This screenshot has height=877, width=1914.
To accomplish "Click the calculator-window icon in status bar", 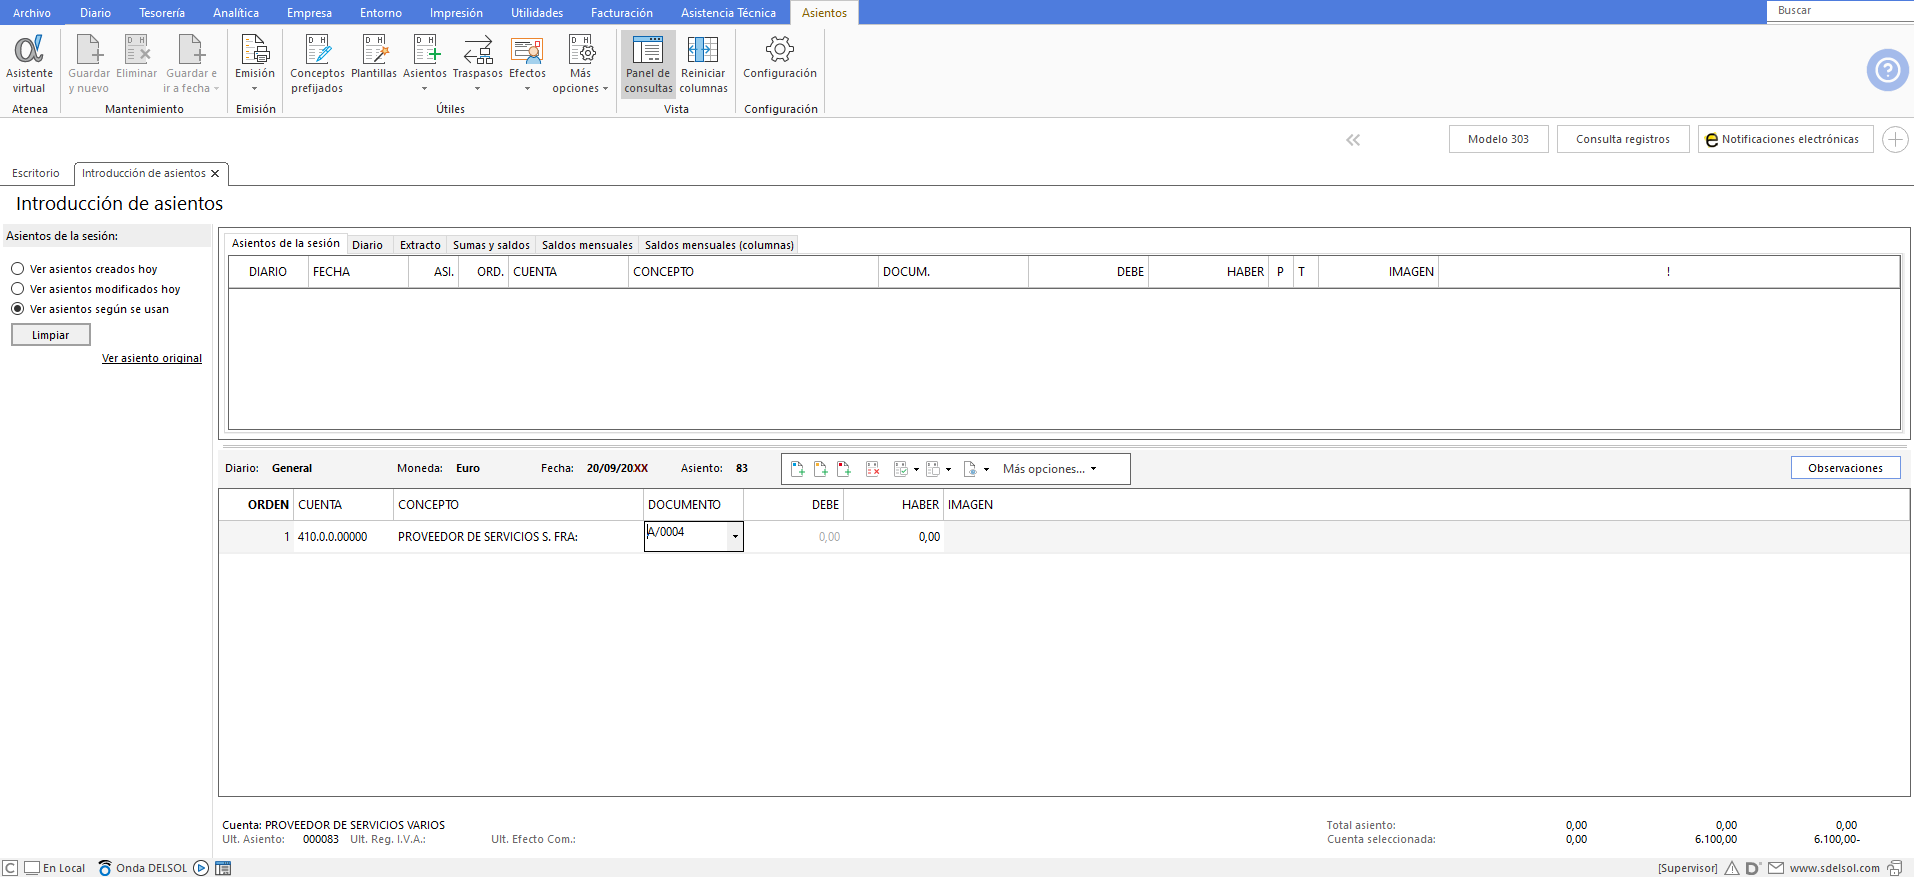I will coord(223,868).
